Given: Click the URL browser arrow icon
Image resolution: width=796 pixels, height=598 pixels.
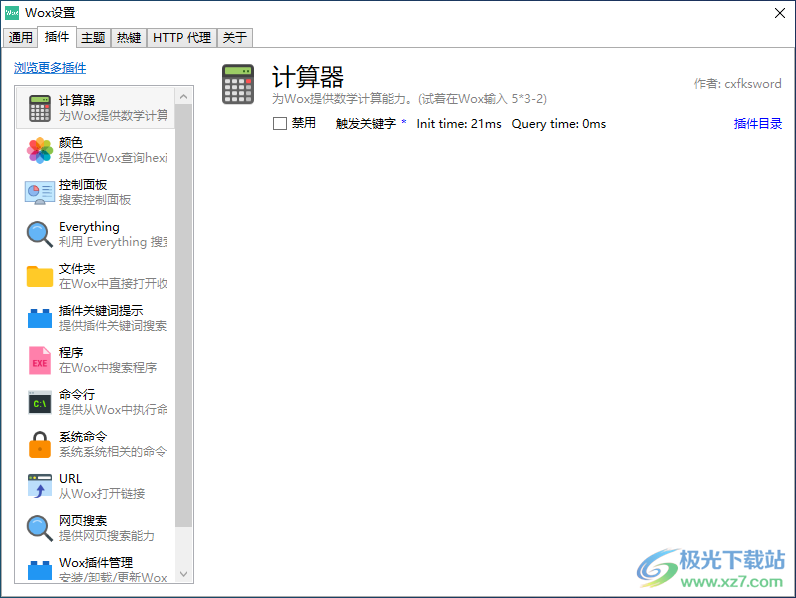Looking at the screenshot, I should point(40,486).
